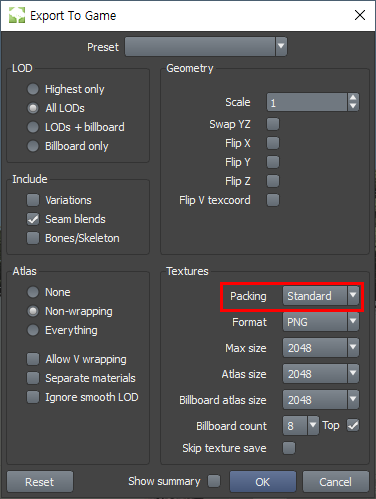Screen dimensions: 376x499
Task: Enable Flip V texcoord checkbox
Action: [273, 200]
